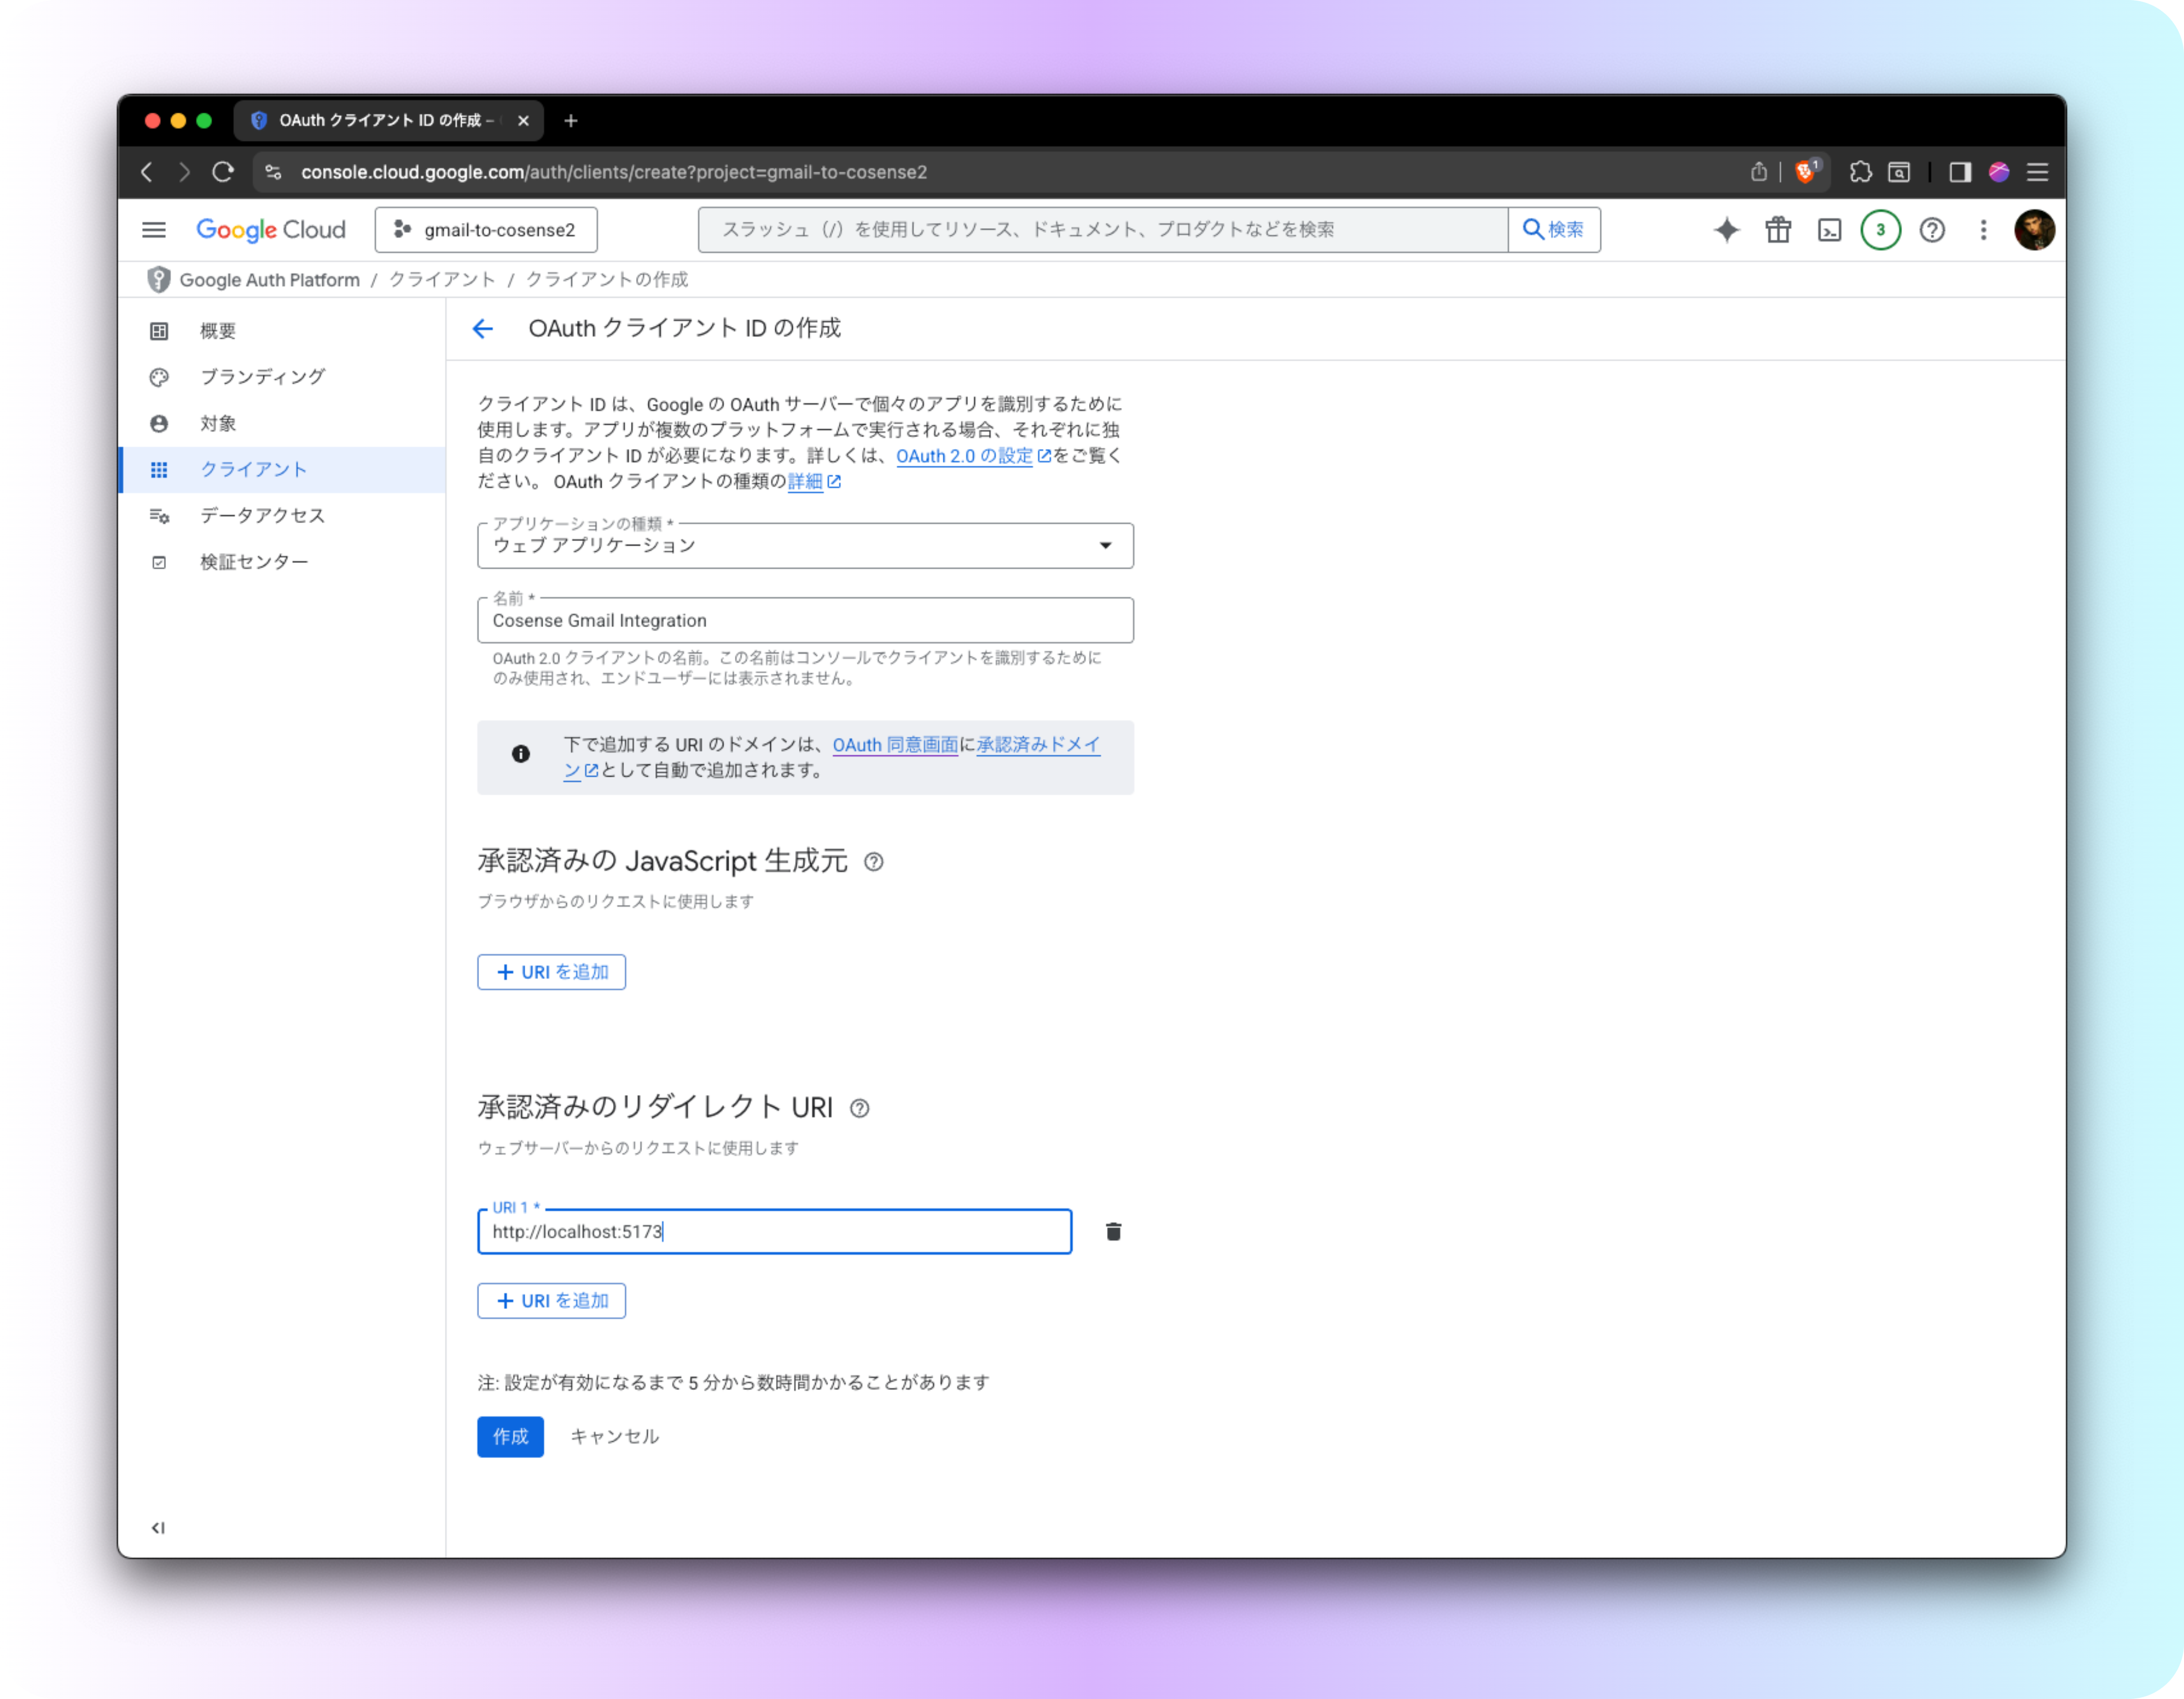This screenshot has height=1699, width=2184.
Task: Collapse the left sidebar panel
Action: click(158, 1527)
